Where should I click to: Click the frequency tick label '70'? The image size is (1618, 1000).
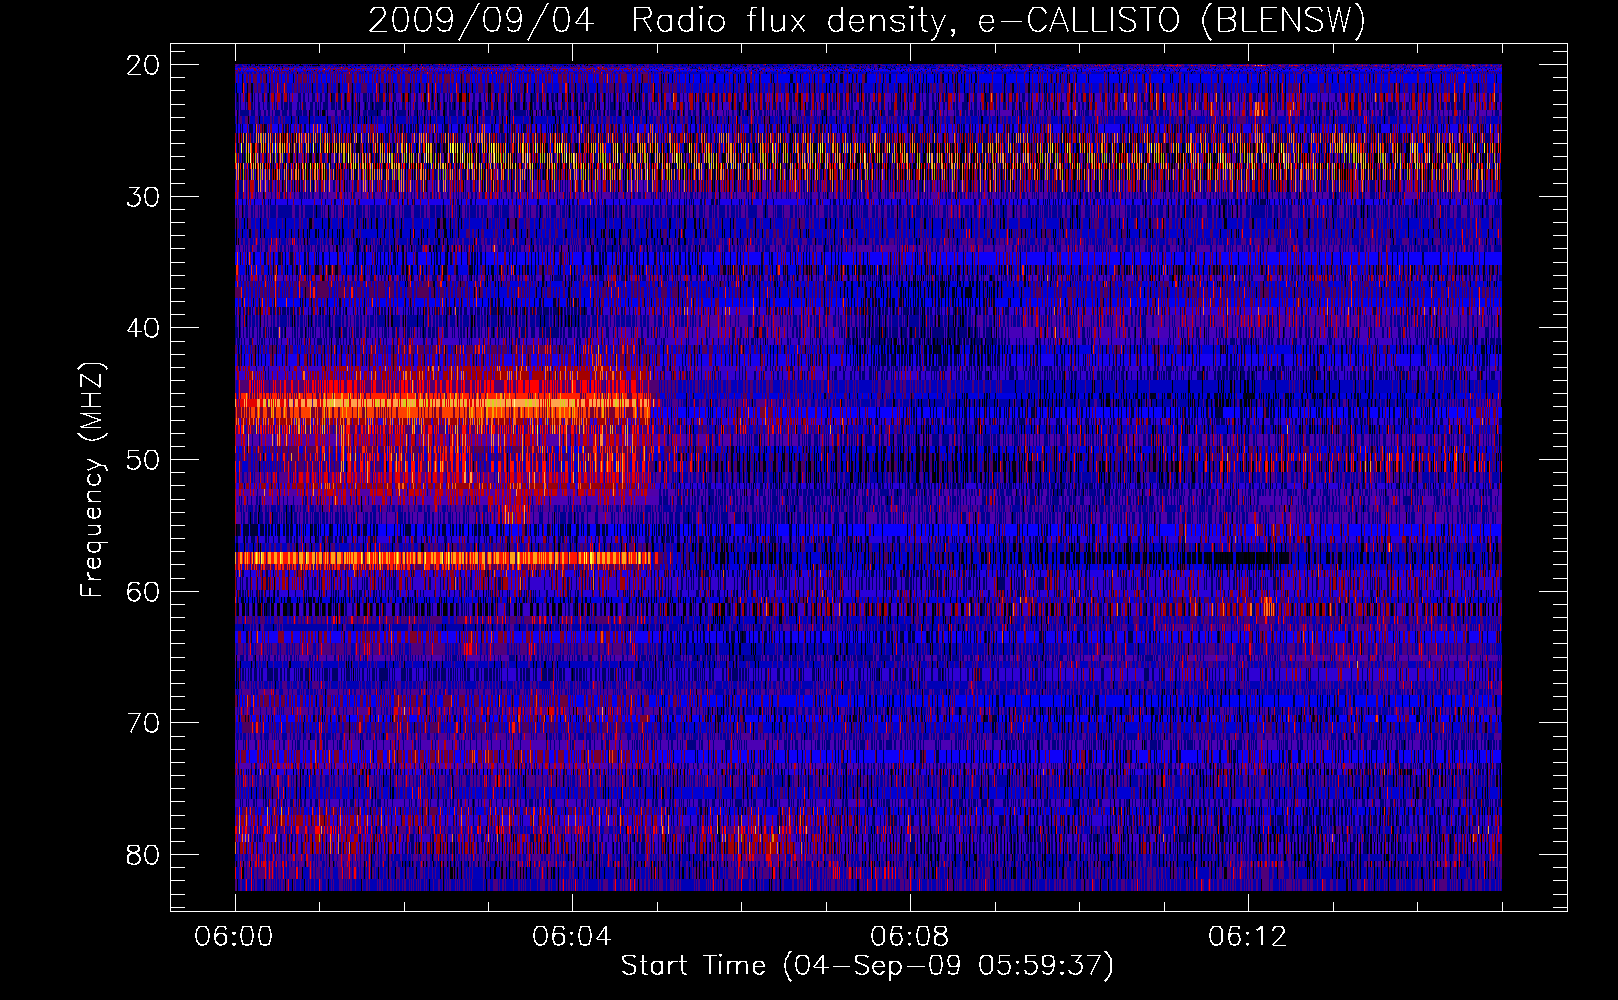tap(144, 723)
